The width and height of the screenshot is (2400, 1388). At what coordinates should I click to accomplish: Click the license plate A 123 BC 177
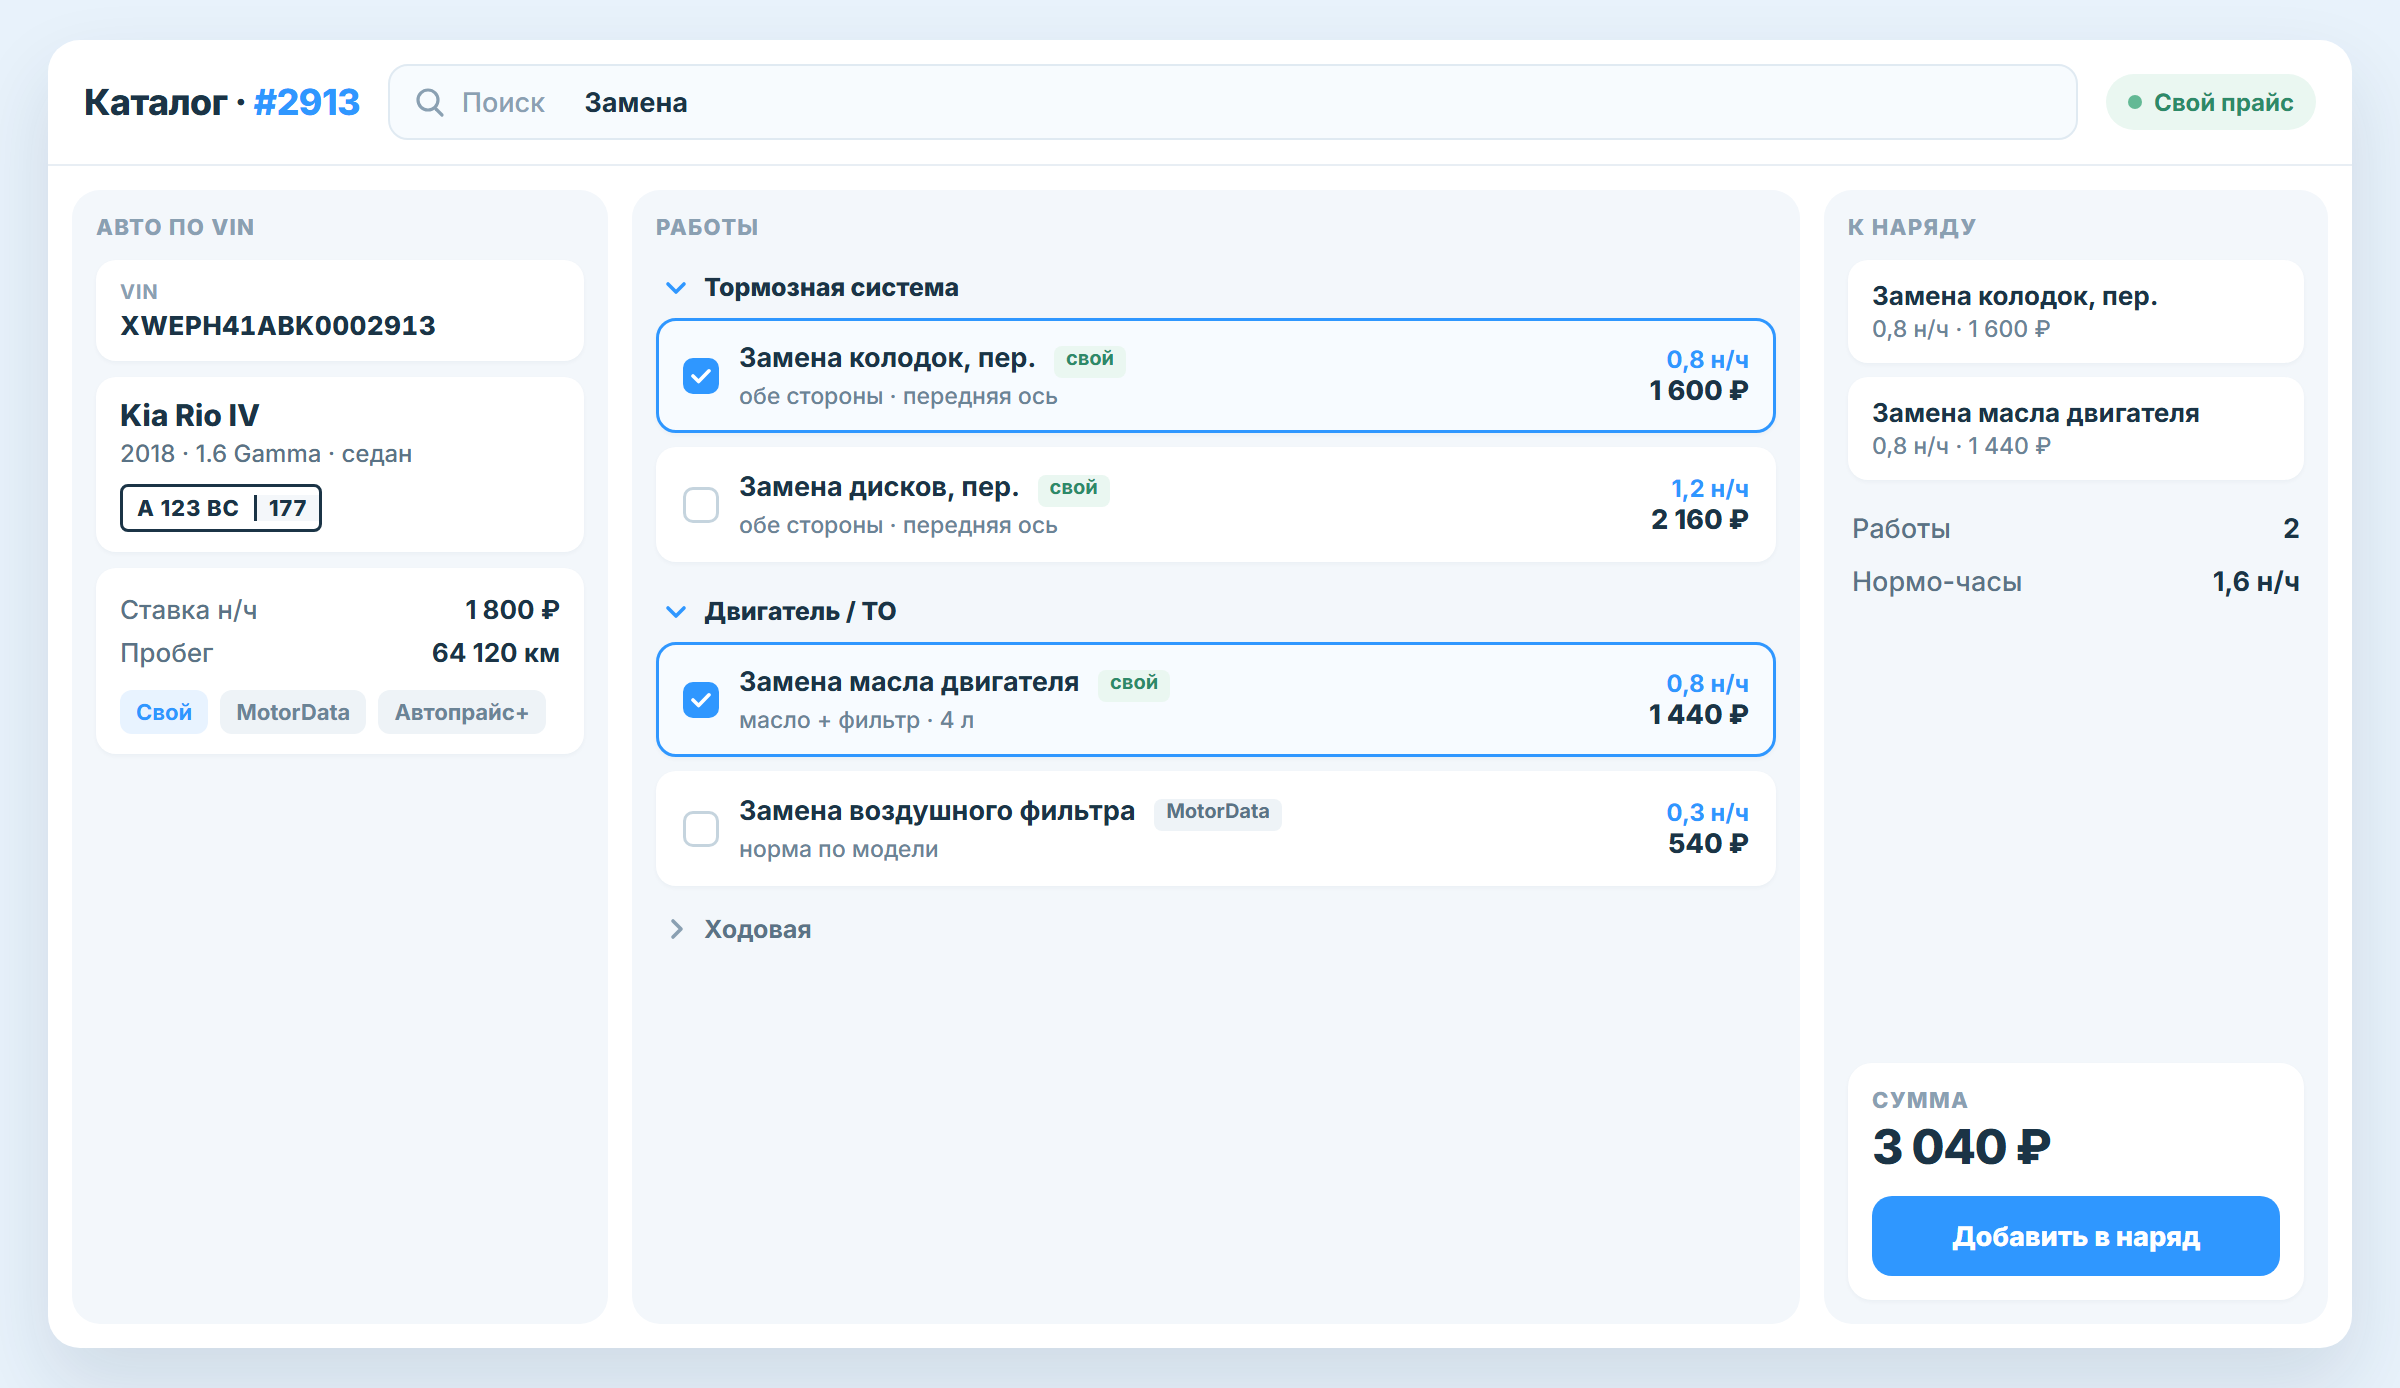click(x=221, y=508)
